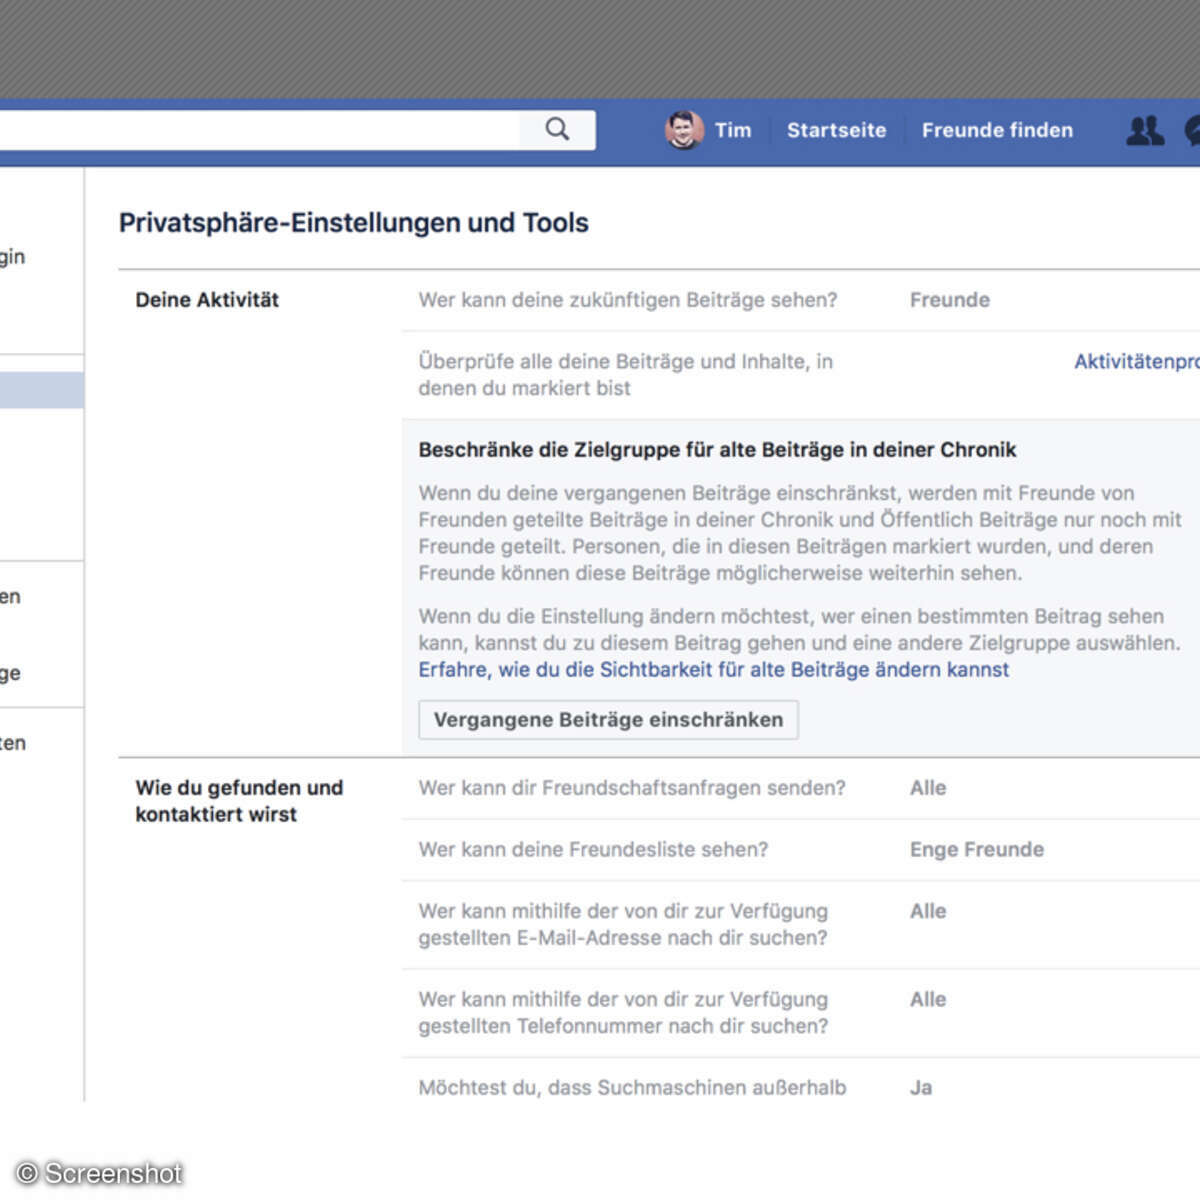Screen dimensions: 1200x1200
Task: Expand 'Wer kann dir Freundschaftsanfragen senden?' row
Action: point(631,788)
